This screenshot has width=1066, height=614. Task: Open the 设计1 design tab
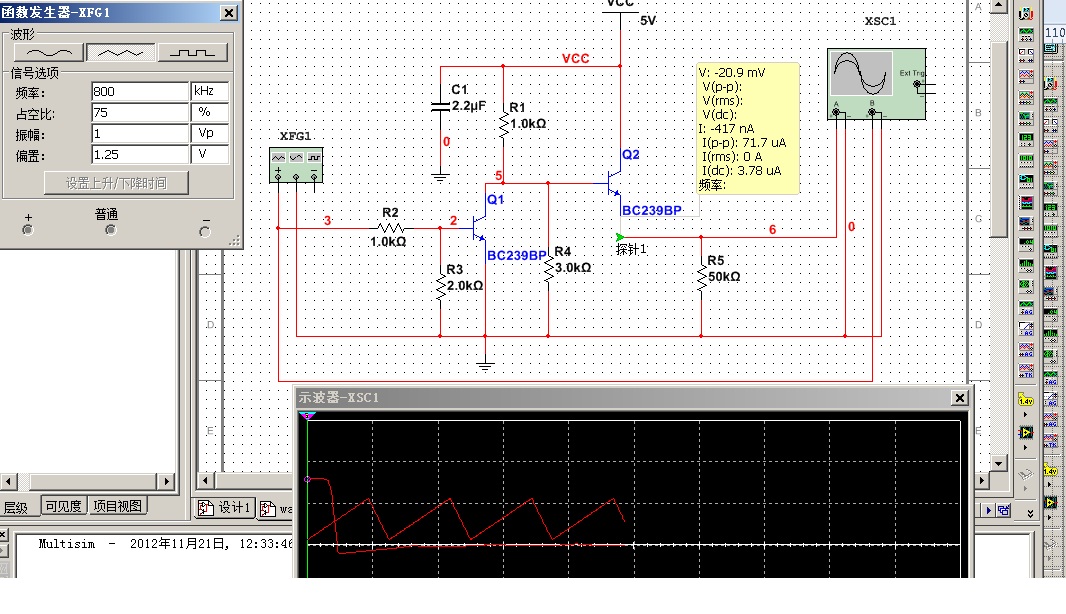pyautogui.click(x=225, y=508)
